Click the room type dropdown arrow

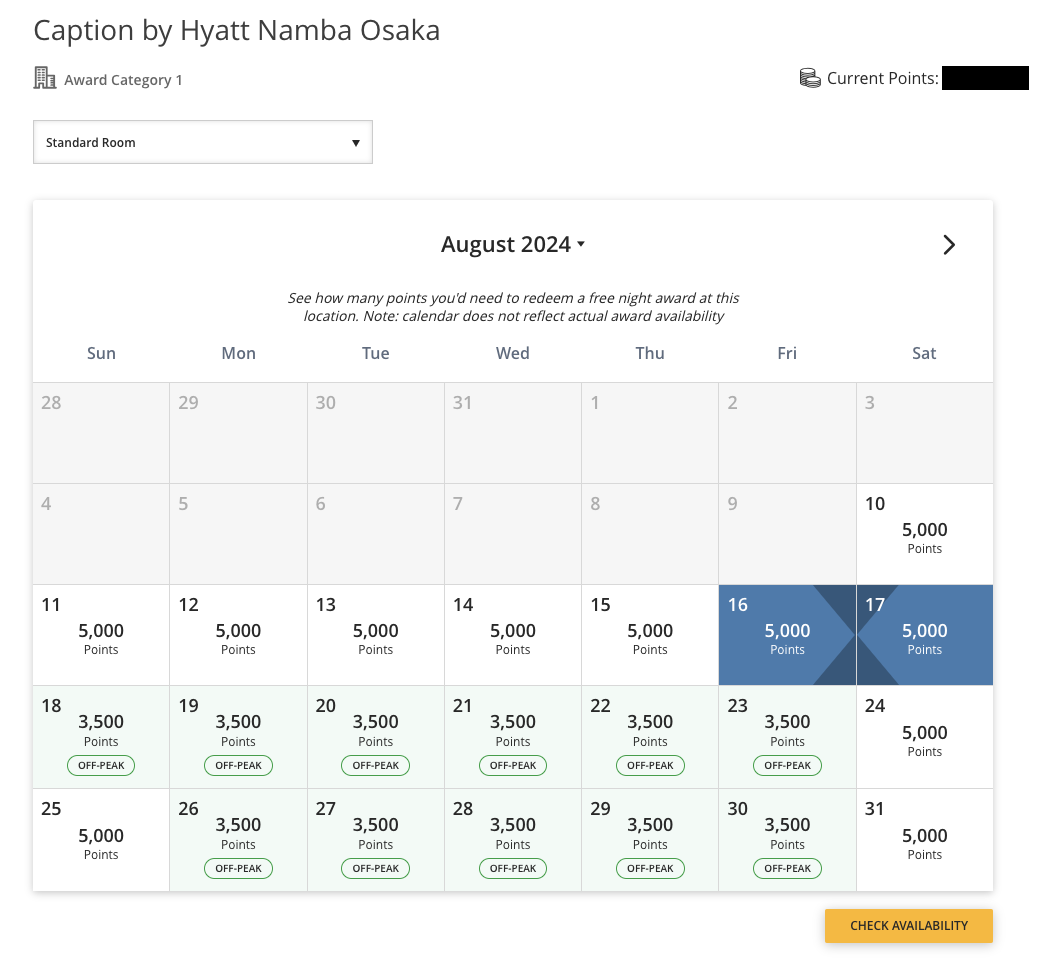356,142
